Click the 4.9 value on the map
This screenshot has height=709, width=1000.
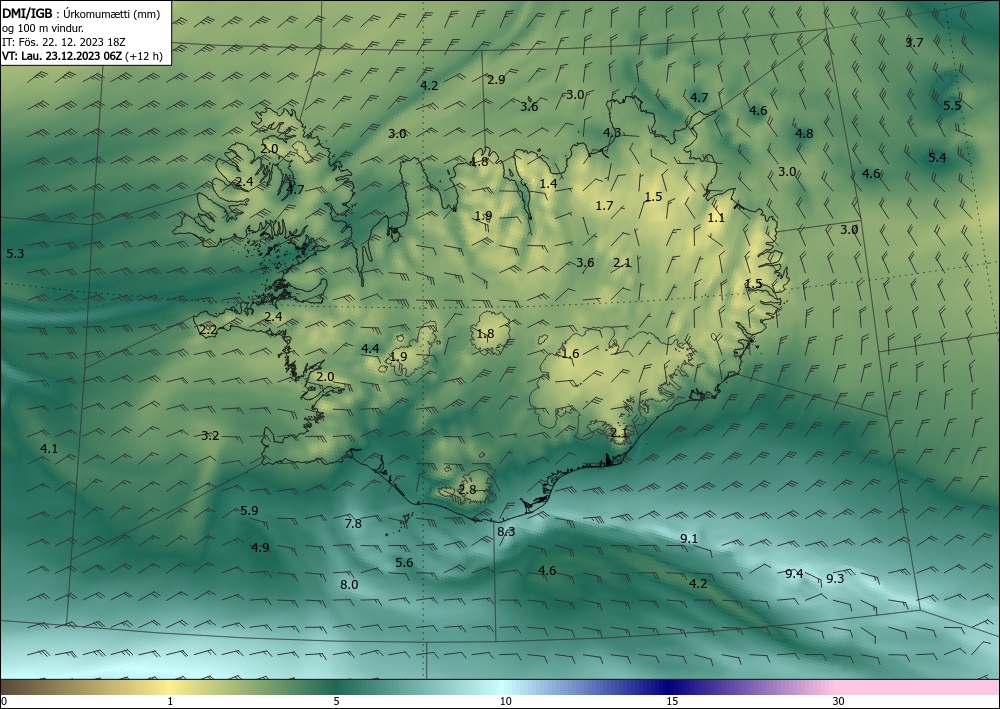pyautogui.click(x=260, y=547)
